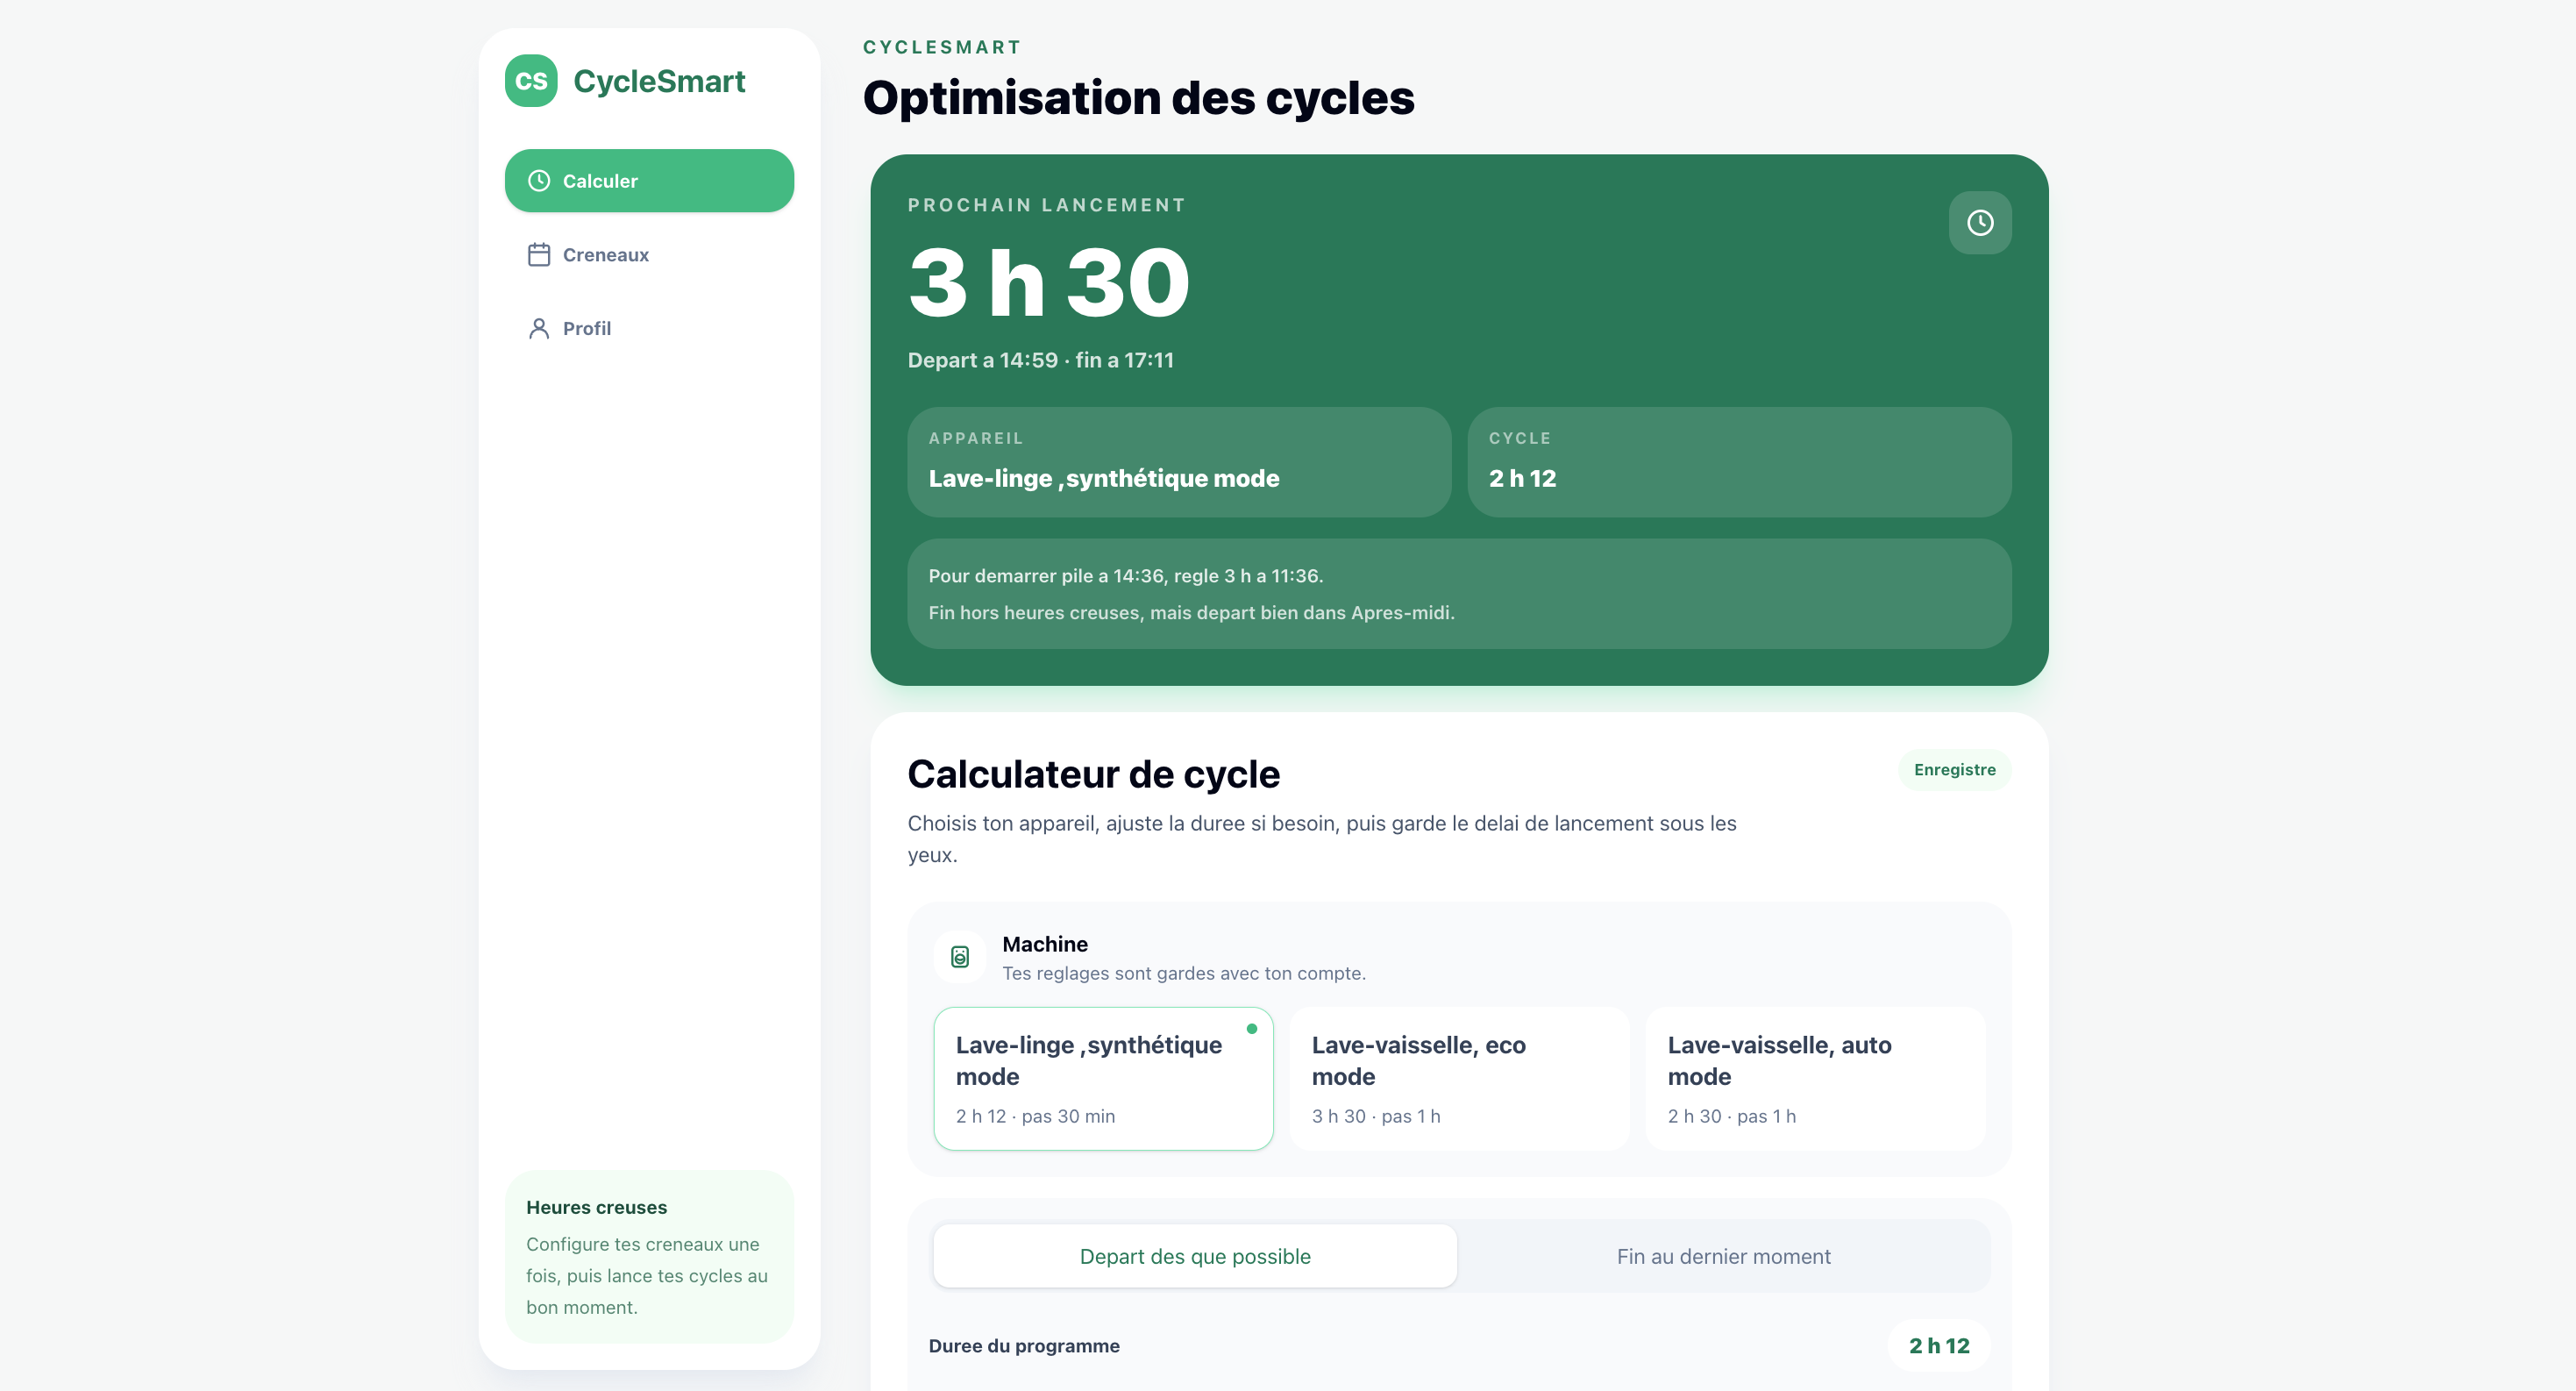Select Lave-vaisselle, eco mode card
Viewport: 2576px width, 1391px height.
[x=1459, y=1078]
